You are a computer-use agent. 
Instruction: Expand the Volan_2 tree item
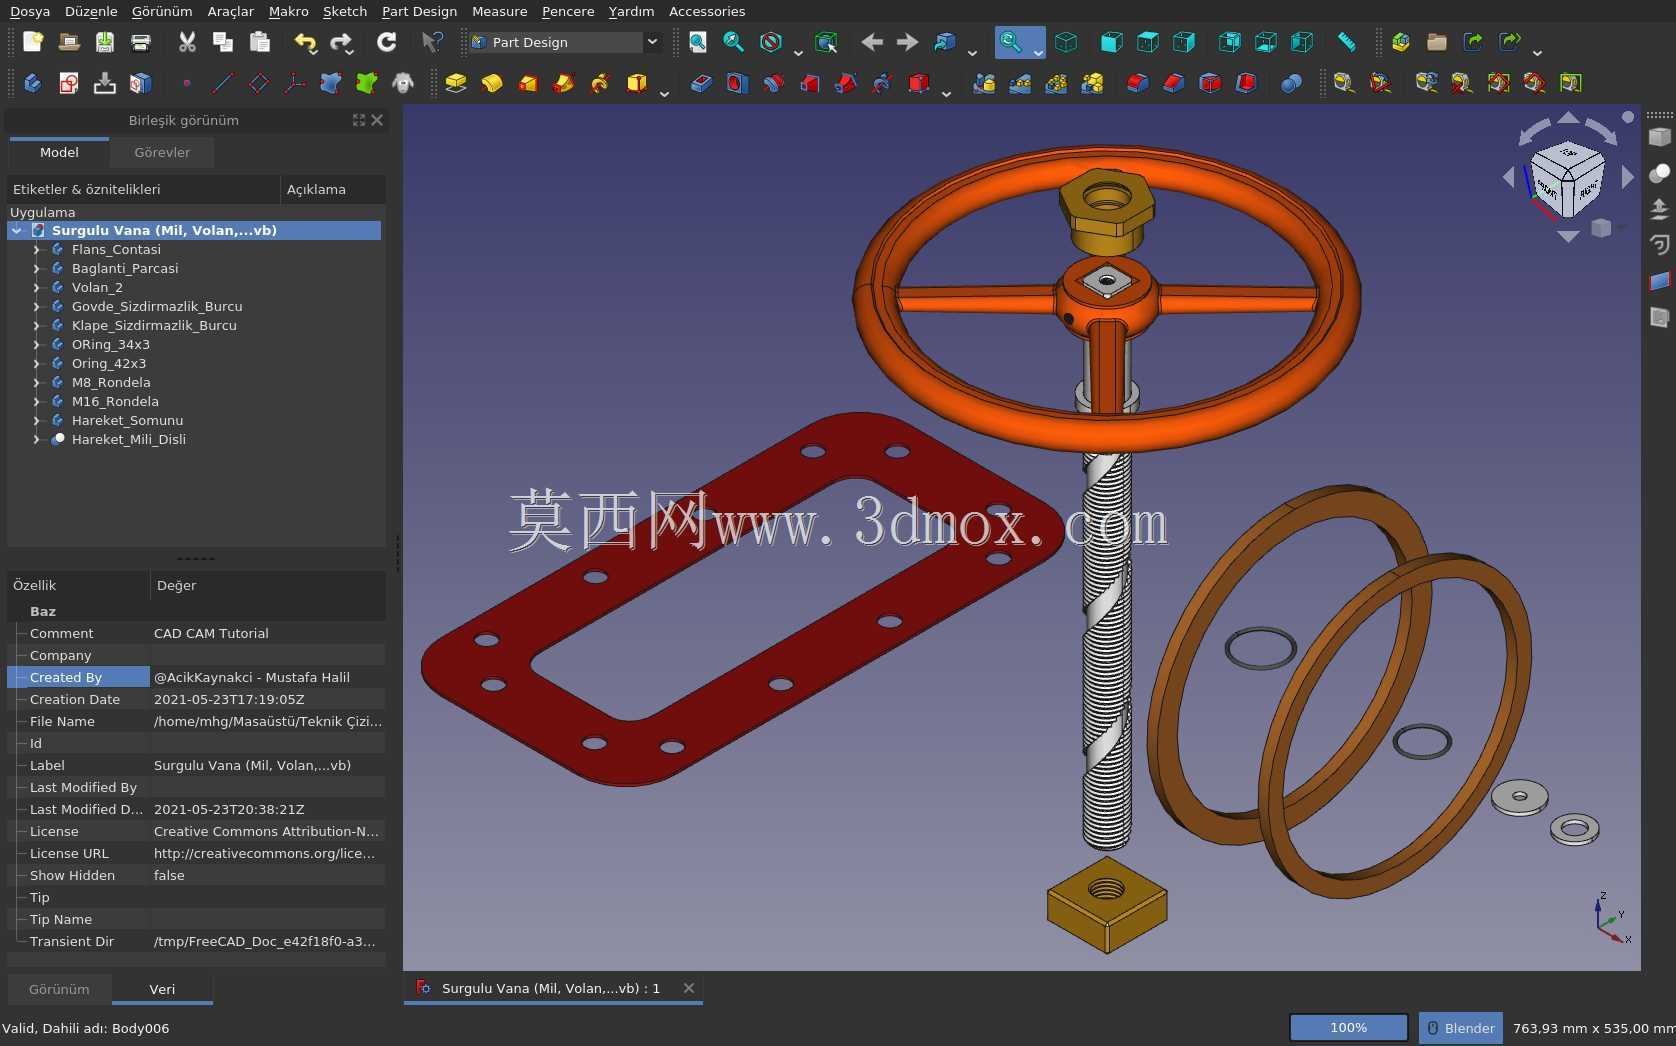coord(37,287)
